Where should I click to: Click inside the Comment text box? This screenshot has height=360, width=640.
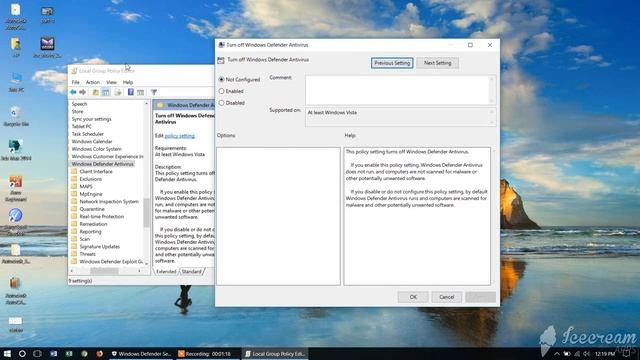(x=398, y=90)
